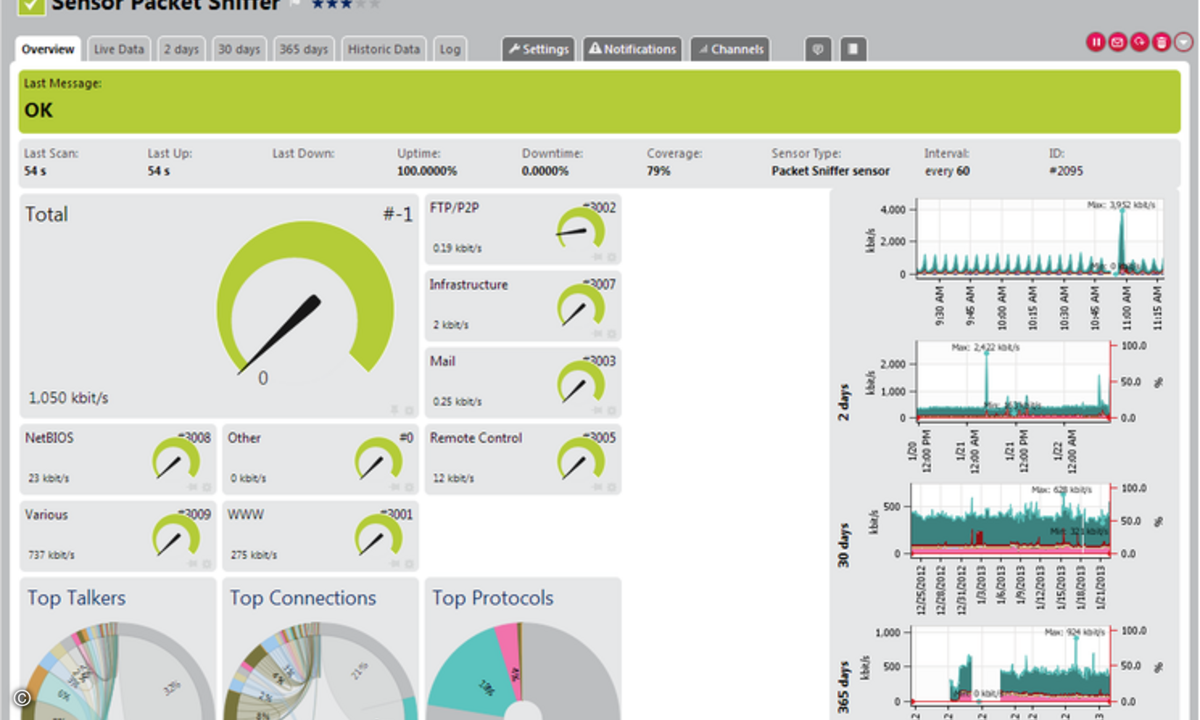
Task: Click the small settings icon in Various box
Action: tap(207, 565)
